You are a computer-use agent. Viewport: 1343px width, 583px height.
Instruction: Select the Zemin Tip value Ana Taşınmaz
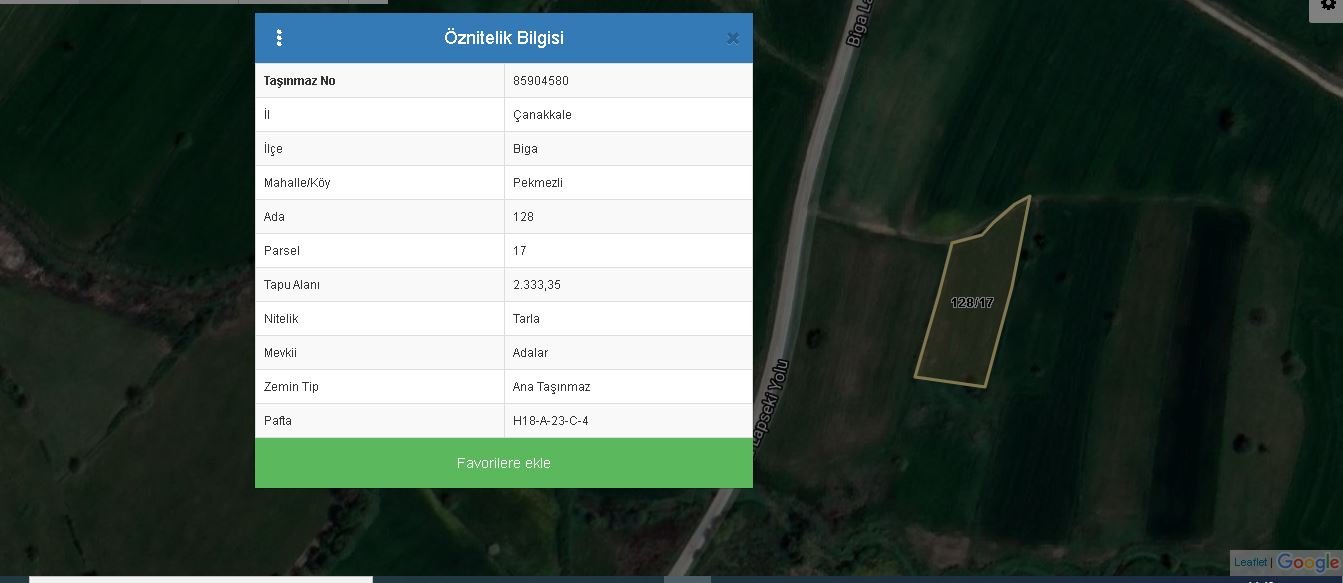click(x=551, y=387)
